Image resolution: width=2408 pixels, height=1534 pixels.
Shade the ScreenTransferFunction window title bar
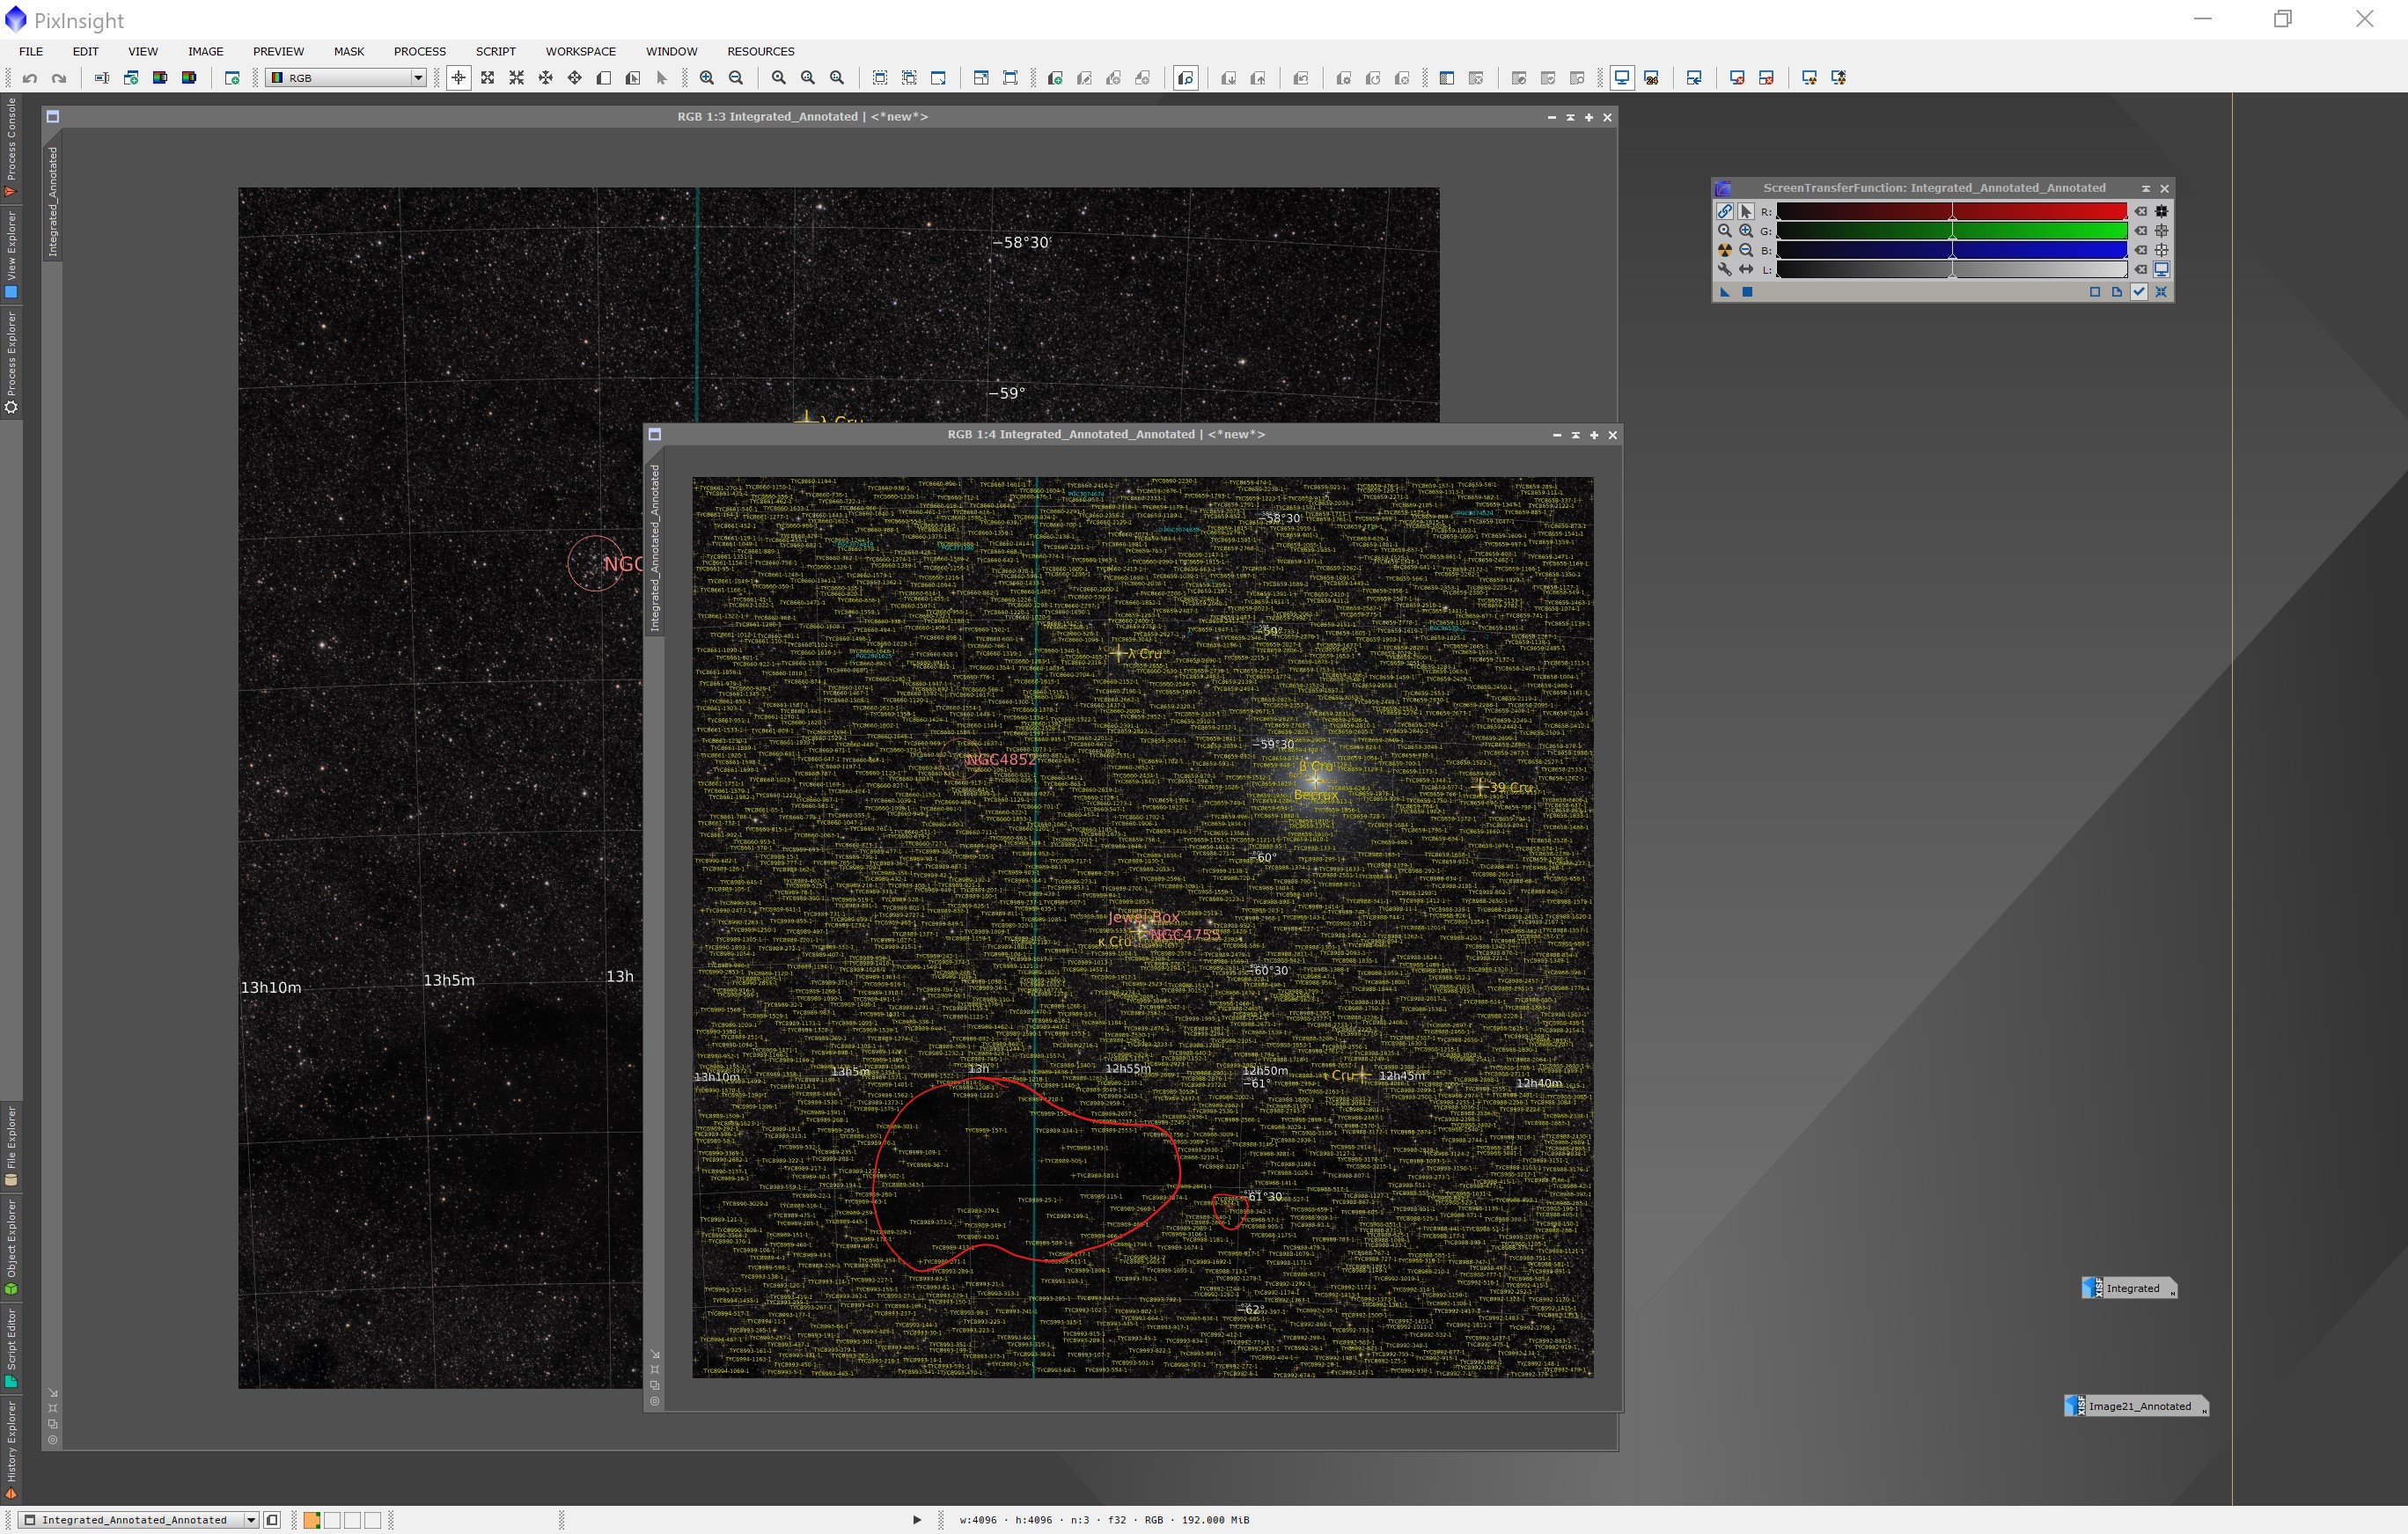tap(2146, 188)
